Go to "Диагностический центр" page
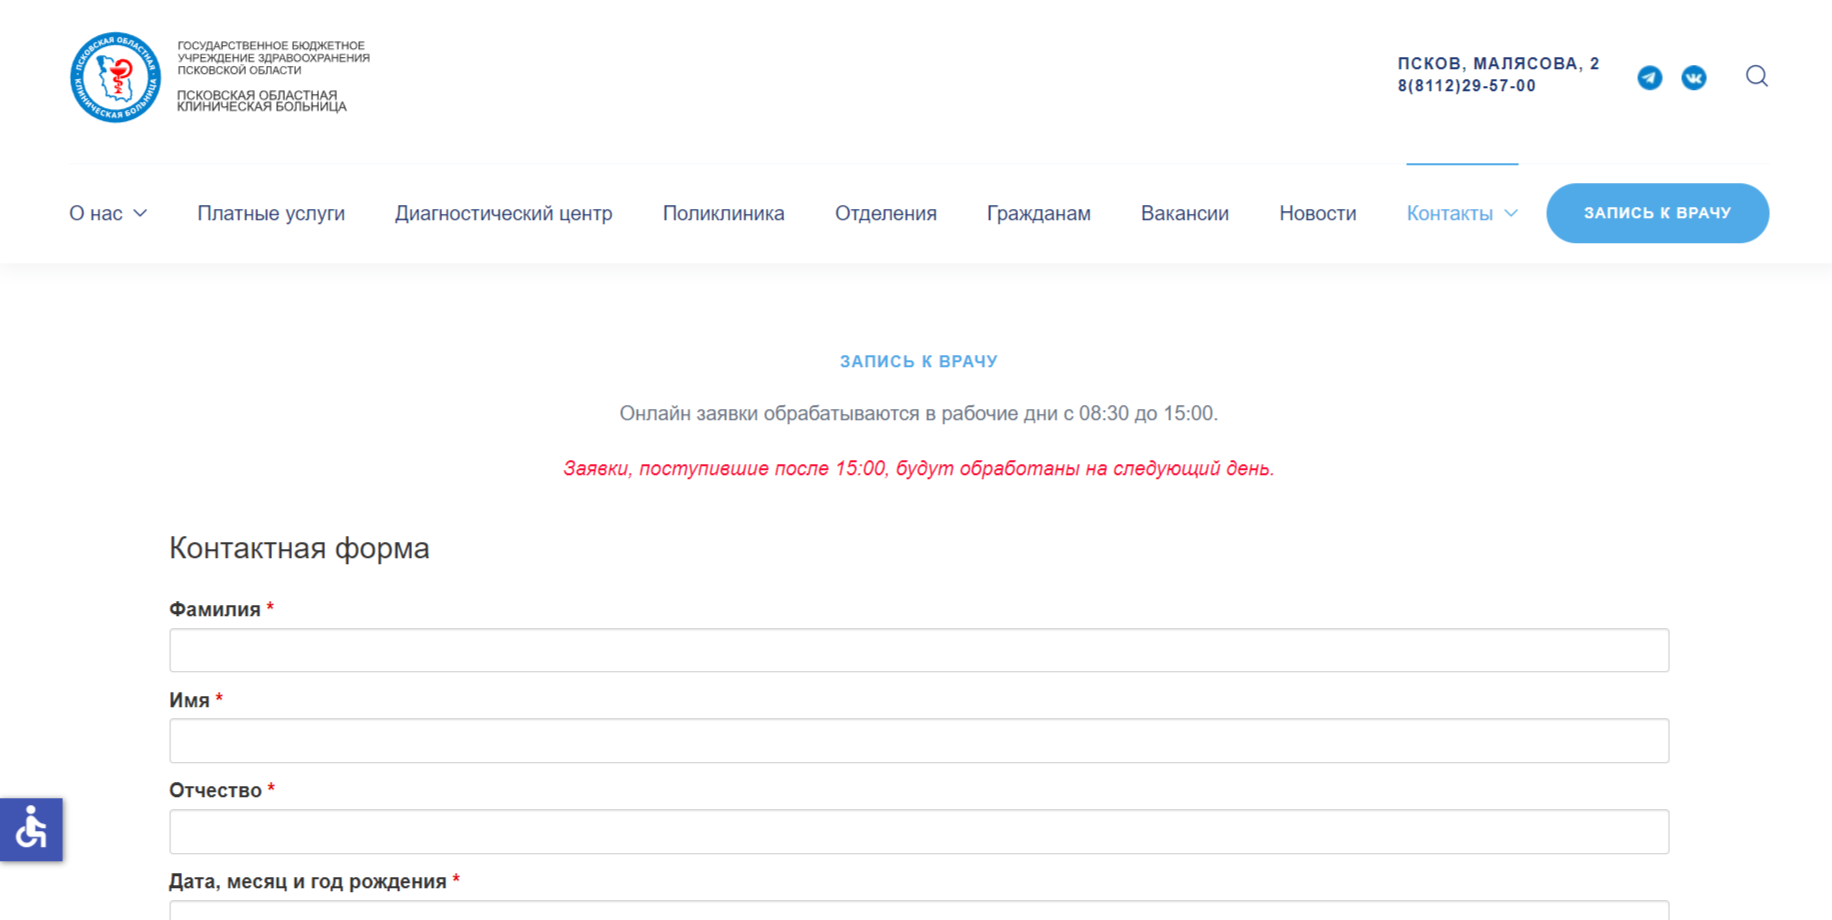The width and height of the screenshot is (1832, 920). [503, 213]
